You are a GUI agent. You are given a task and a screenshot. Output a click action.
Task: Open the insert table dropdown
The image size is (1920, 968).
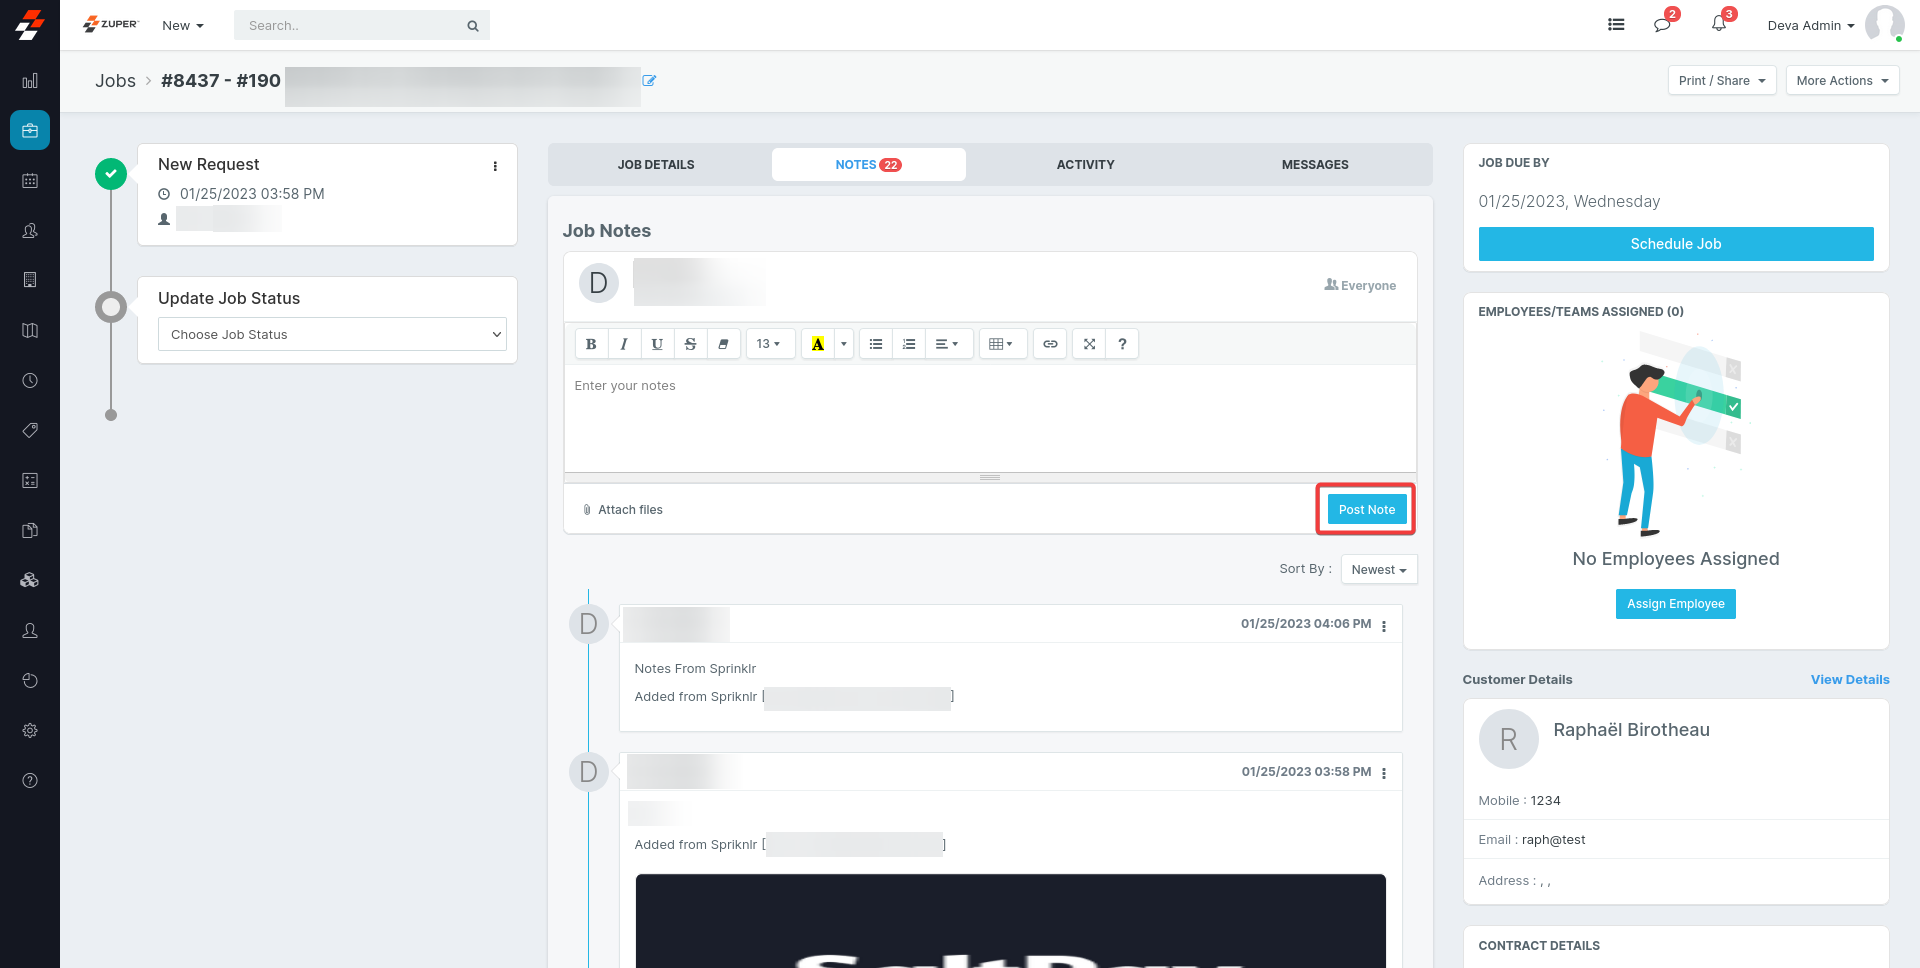1001,344
